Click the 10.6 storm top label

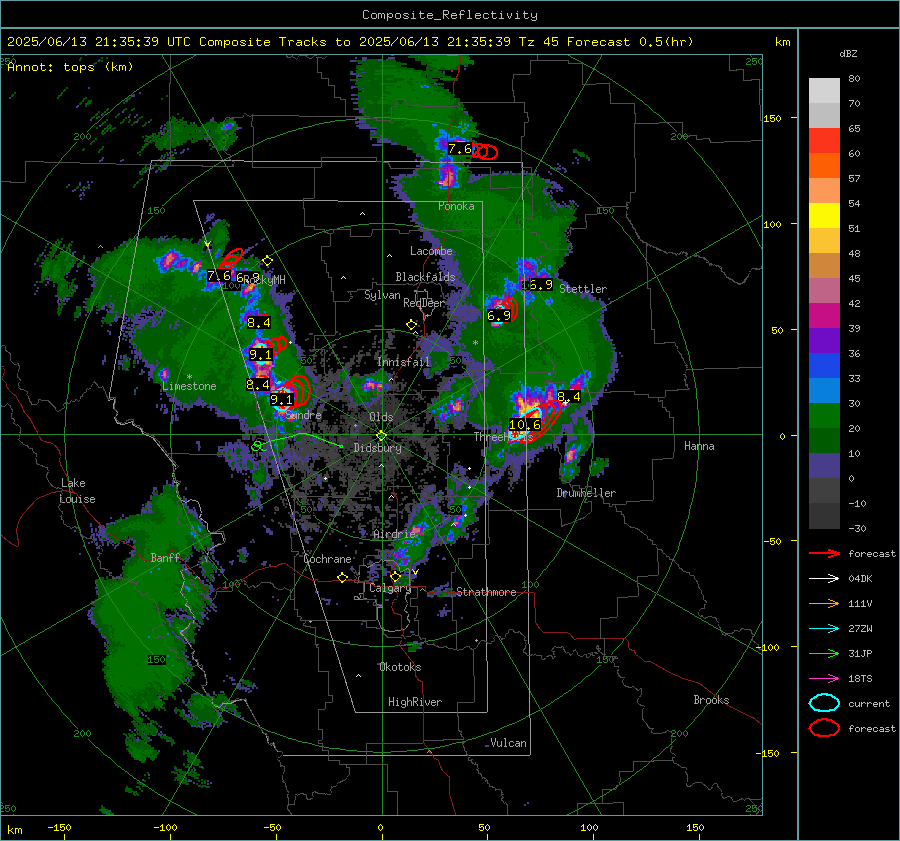tap(525, 425)
